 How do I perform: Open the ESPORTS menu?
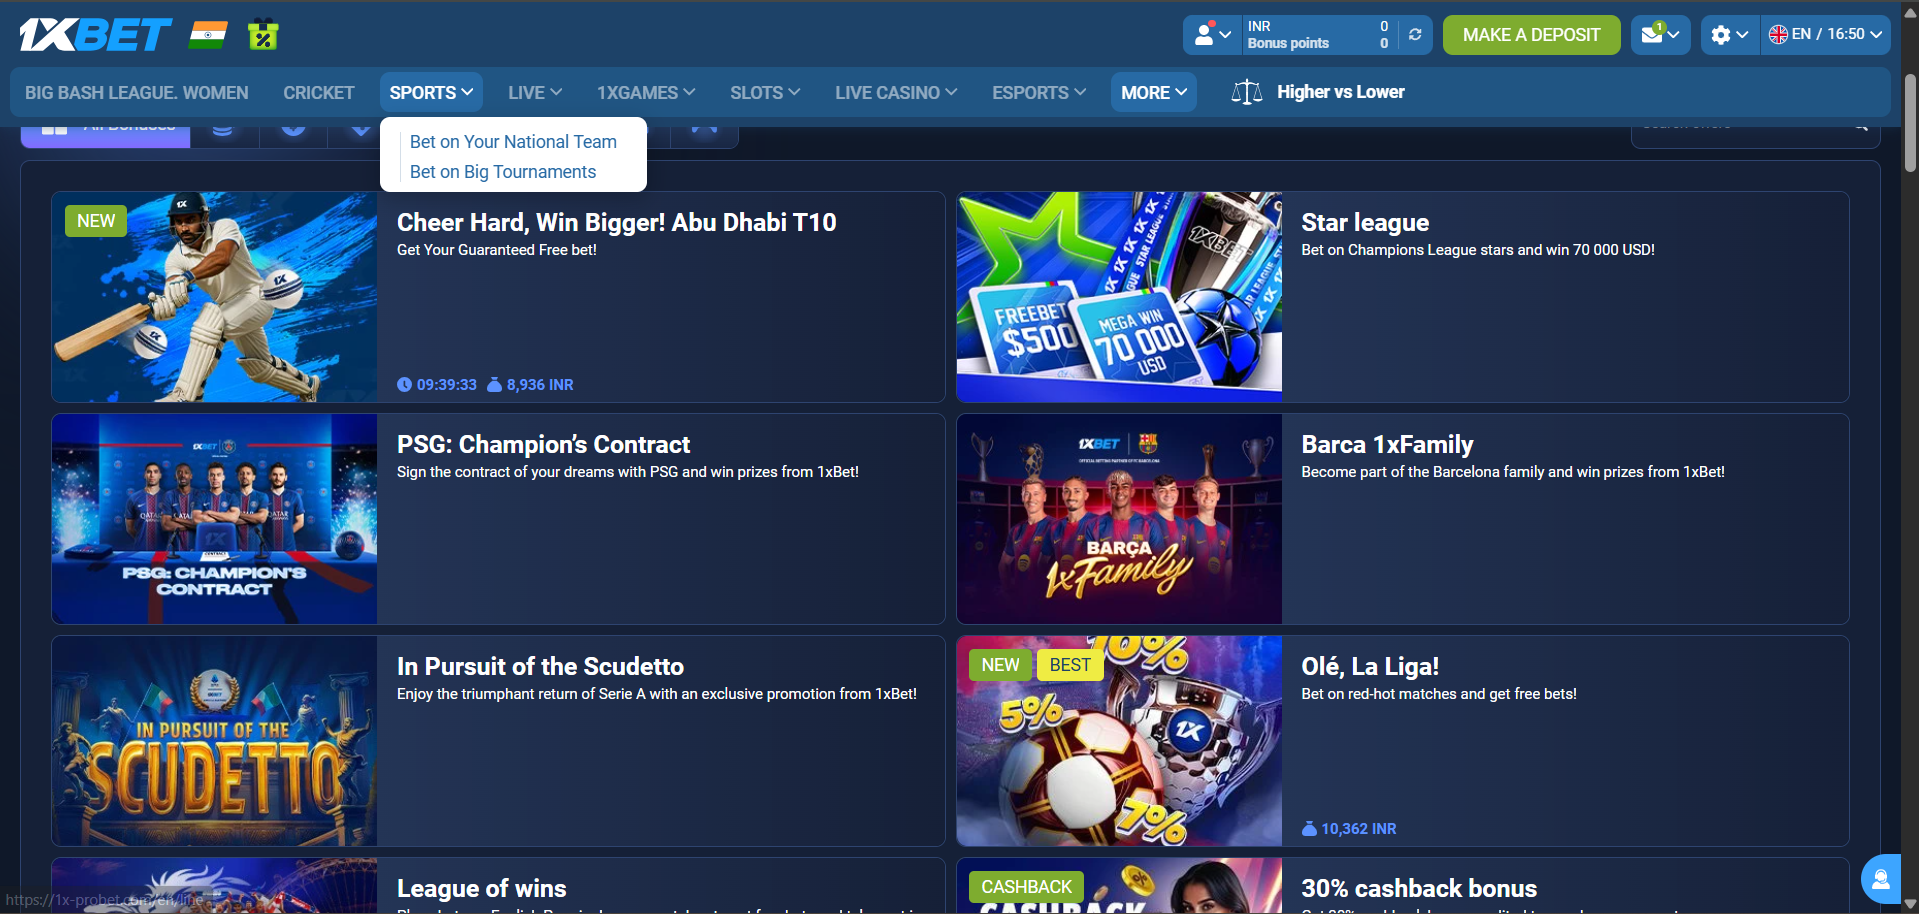click(1037, 92)
